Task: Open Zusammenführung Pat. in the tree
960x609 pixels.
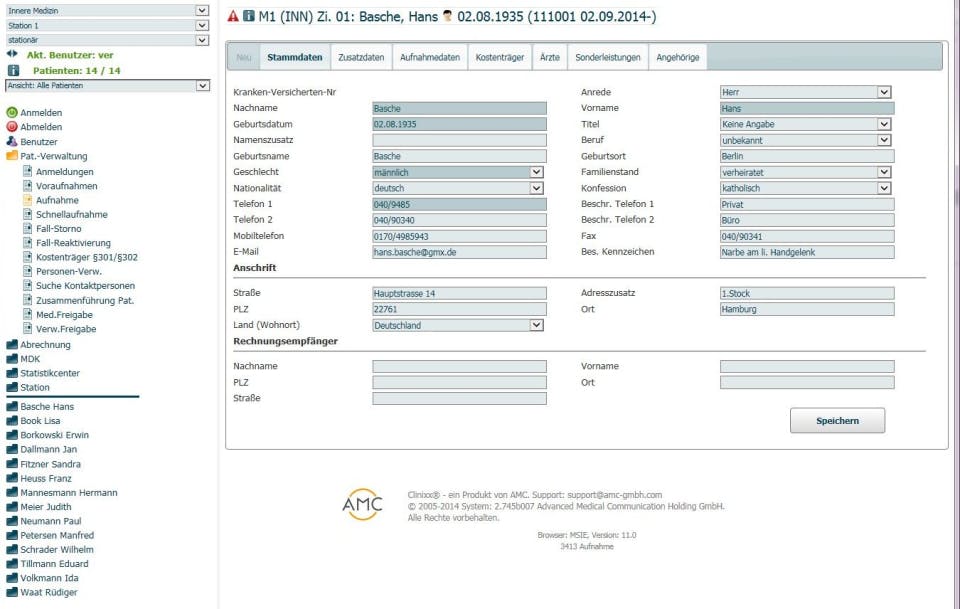Action: pyautogui.click(x=85, y=301)
